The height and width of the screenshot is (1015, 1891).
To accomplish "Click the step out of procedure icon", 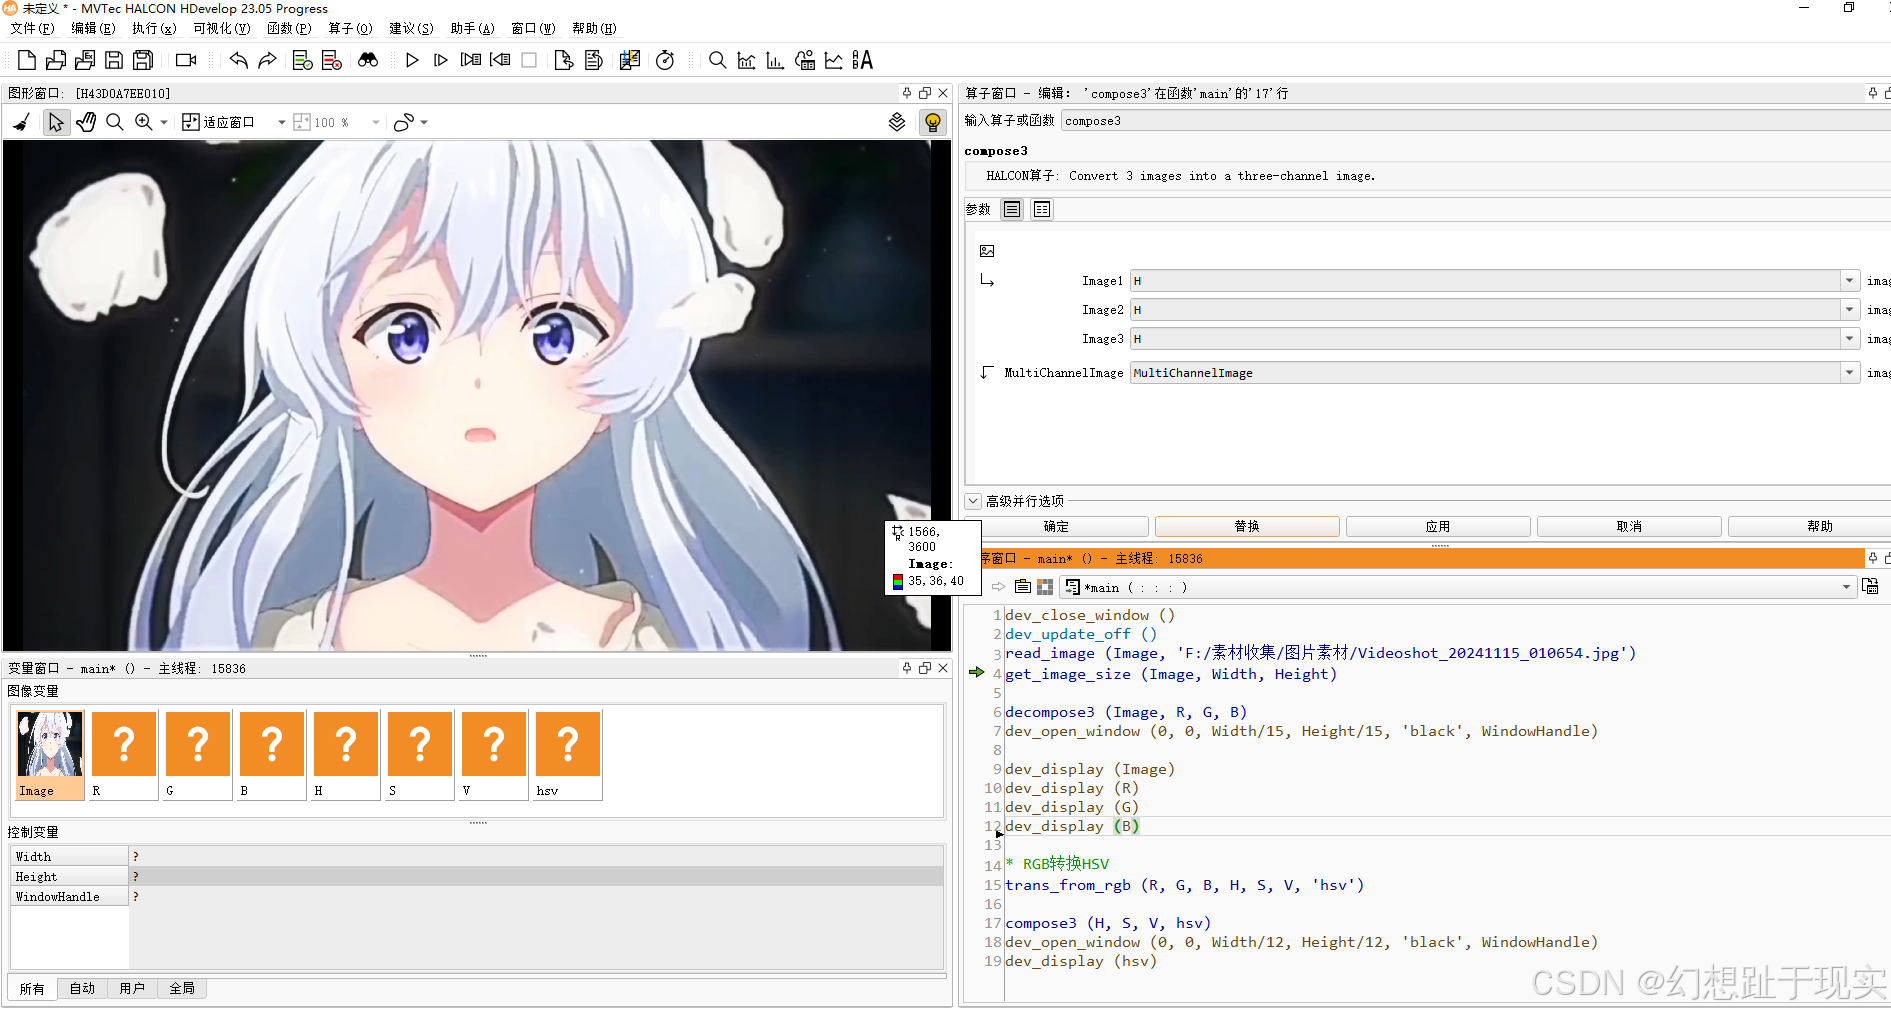I will tap(500, 60).
